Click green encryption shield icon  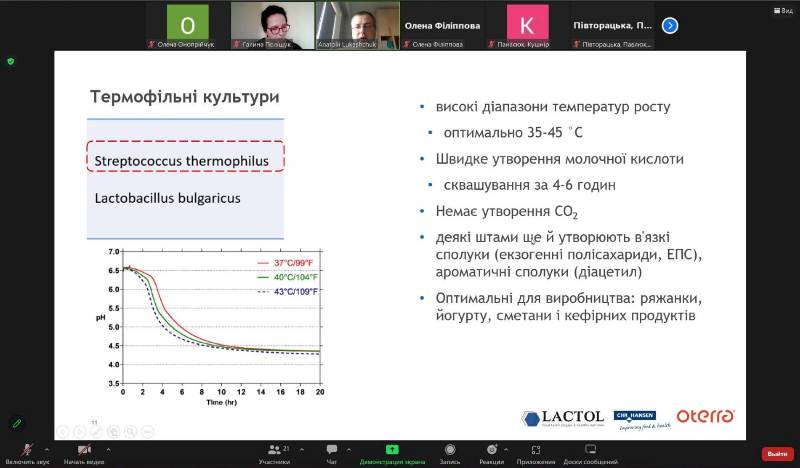pyautogui.click(x=11, y=61)
